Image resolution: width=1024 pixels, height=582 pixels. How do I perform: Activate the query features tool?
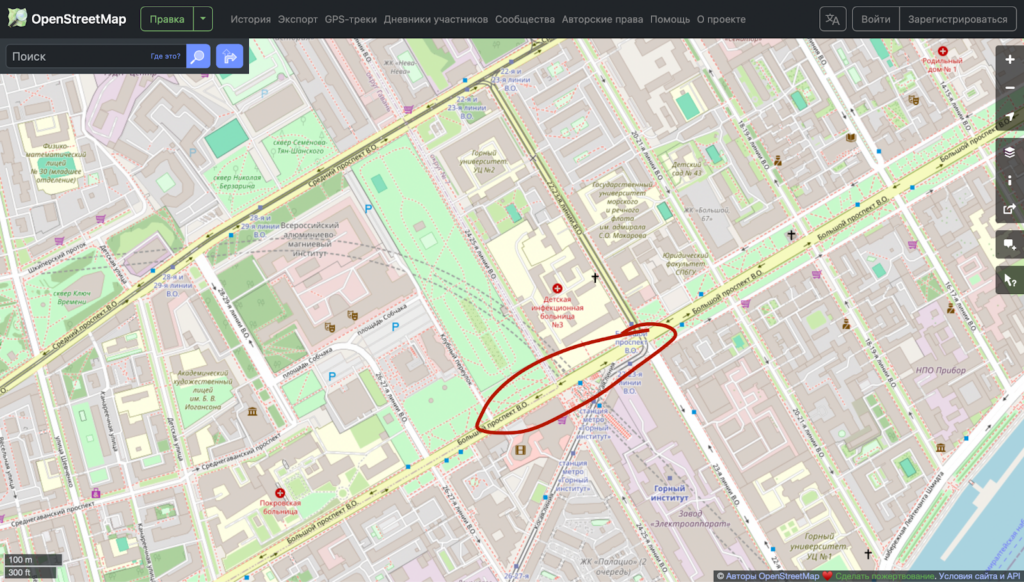coord(1009,280)
